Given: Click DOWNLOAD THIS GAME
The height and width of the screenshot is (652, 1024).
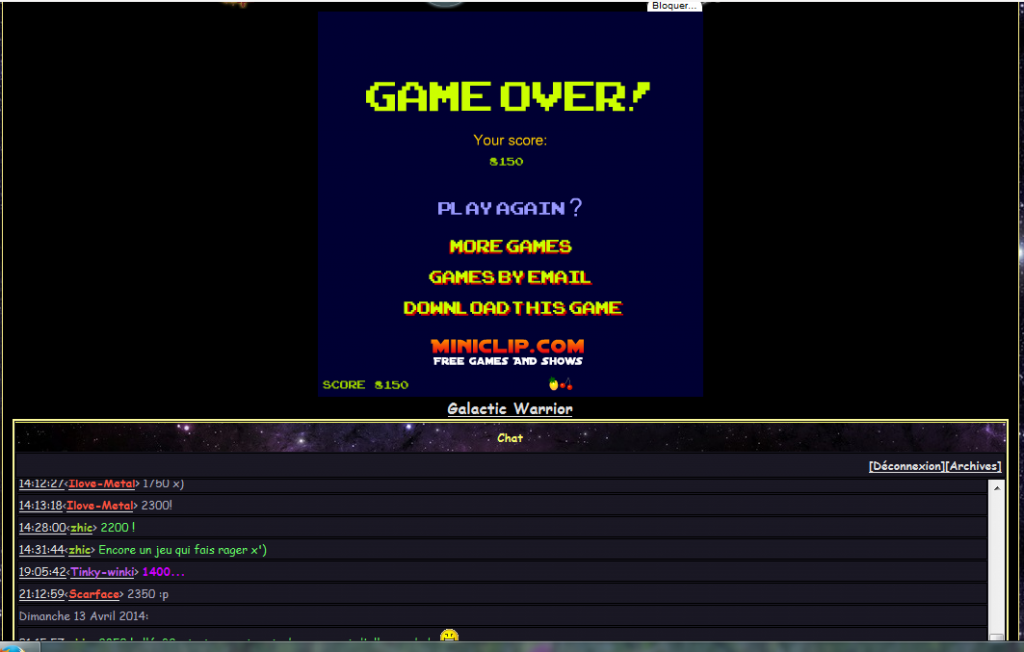Looking at the screenshot, I should pos(513,308).
